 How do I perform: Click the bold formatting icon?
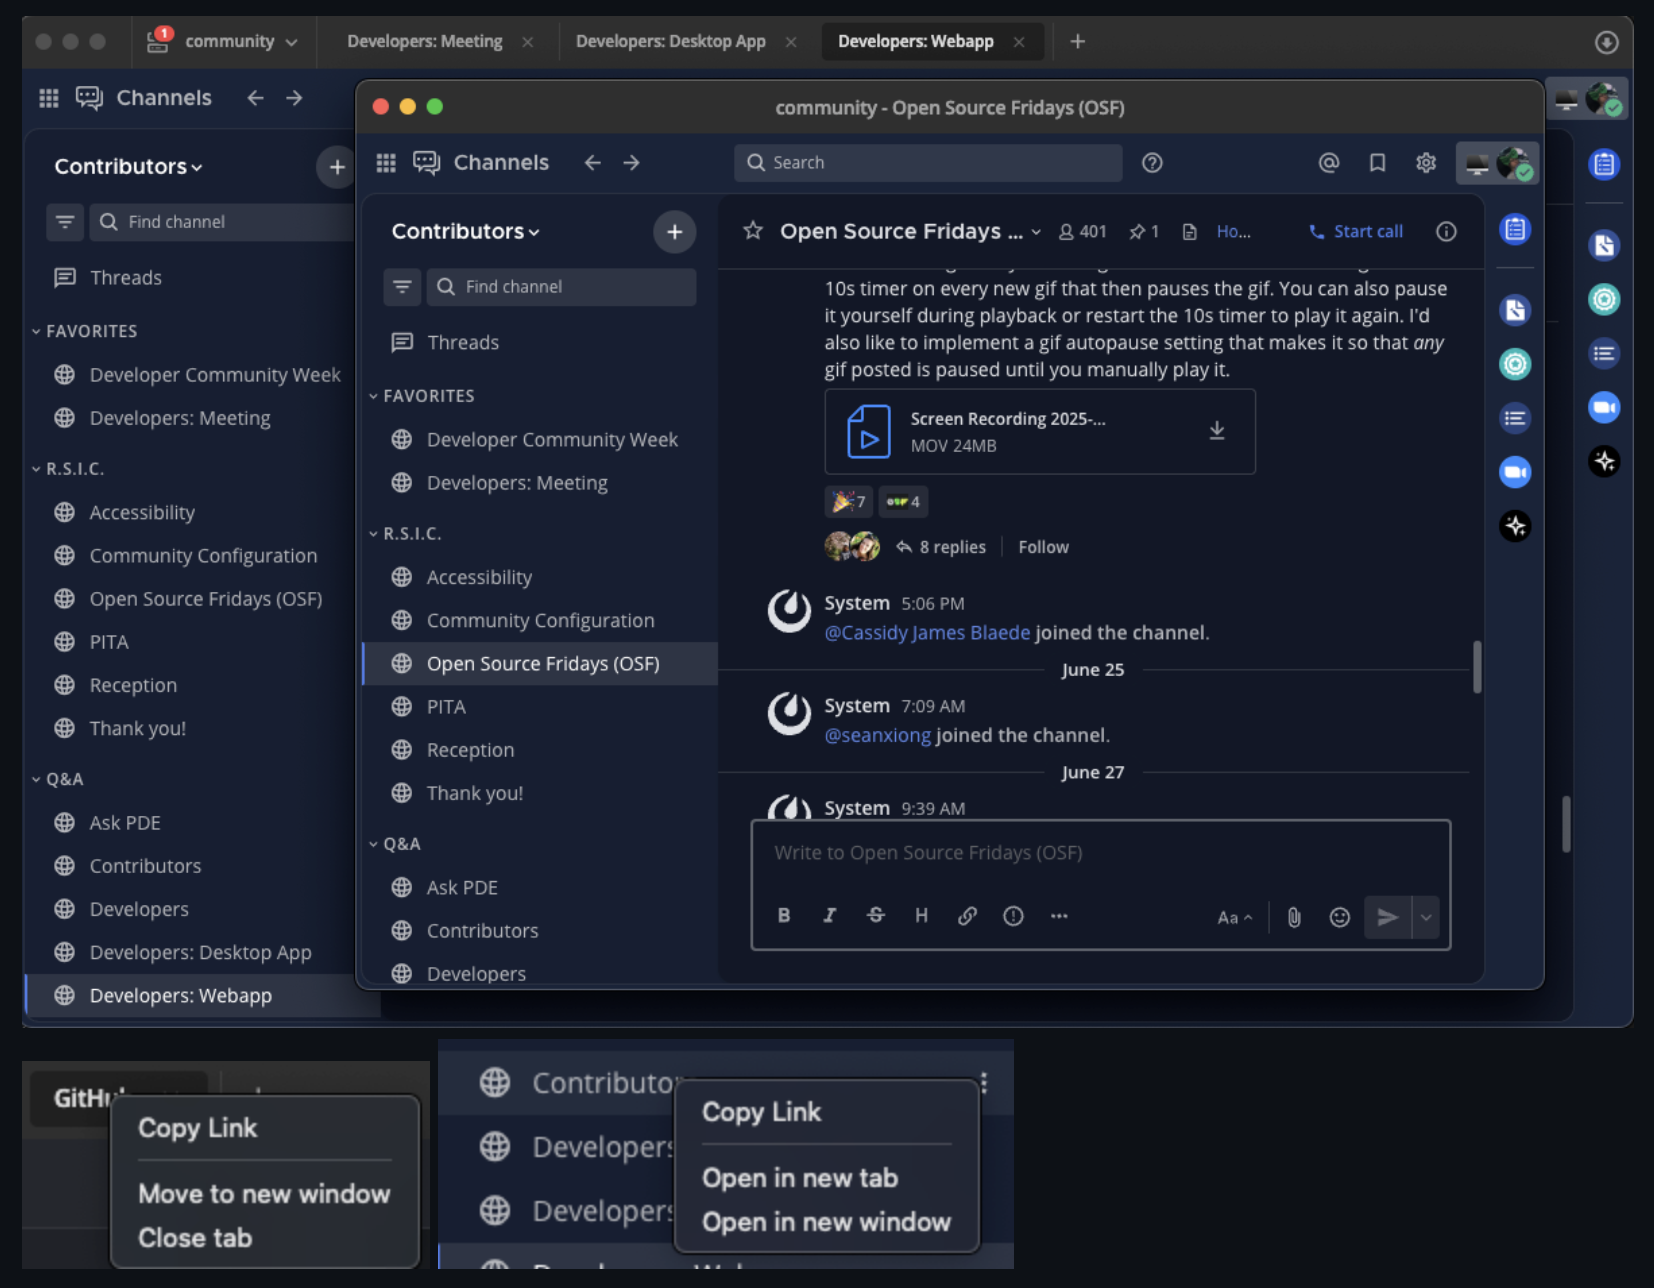[784, 916]
